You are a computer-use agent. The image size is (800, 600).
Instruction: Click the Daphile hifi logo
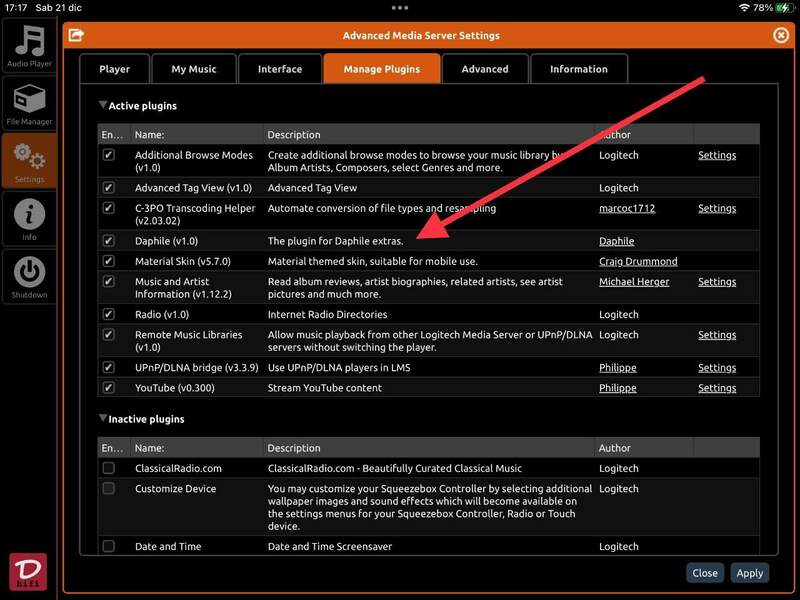coord(28,570)
